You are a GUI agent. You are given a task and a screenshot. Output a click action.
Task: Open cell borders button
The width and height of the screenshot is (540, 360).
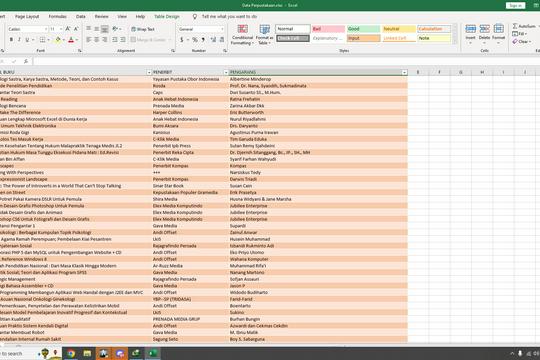42,40
